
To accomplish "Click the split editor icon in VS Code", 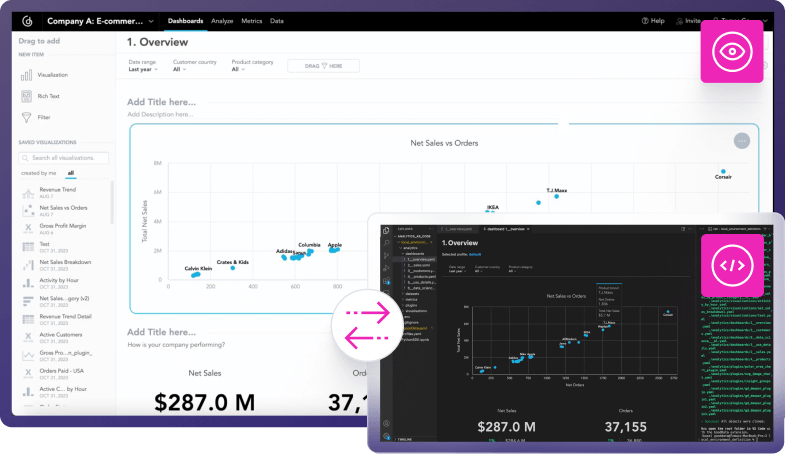I will pos(683,229).
